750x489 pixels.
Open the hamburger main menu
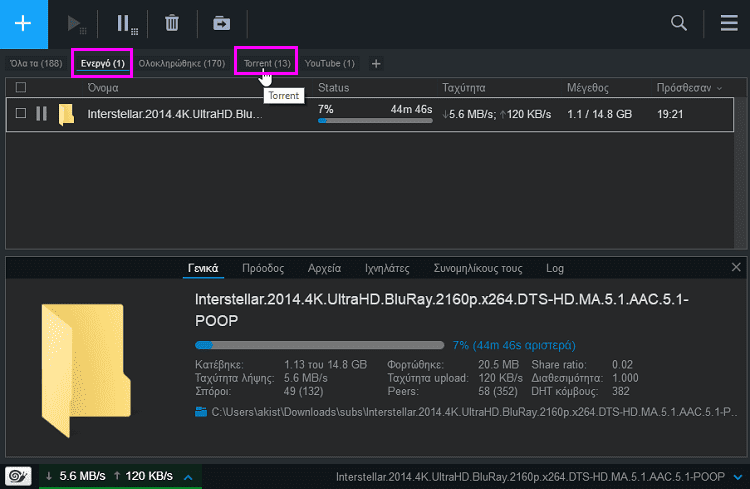[x=729, y=22]
